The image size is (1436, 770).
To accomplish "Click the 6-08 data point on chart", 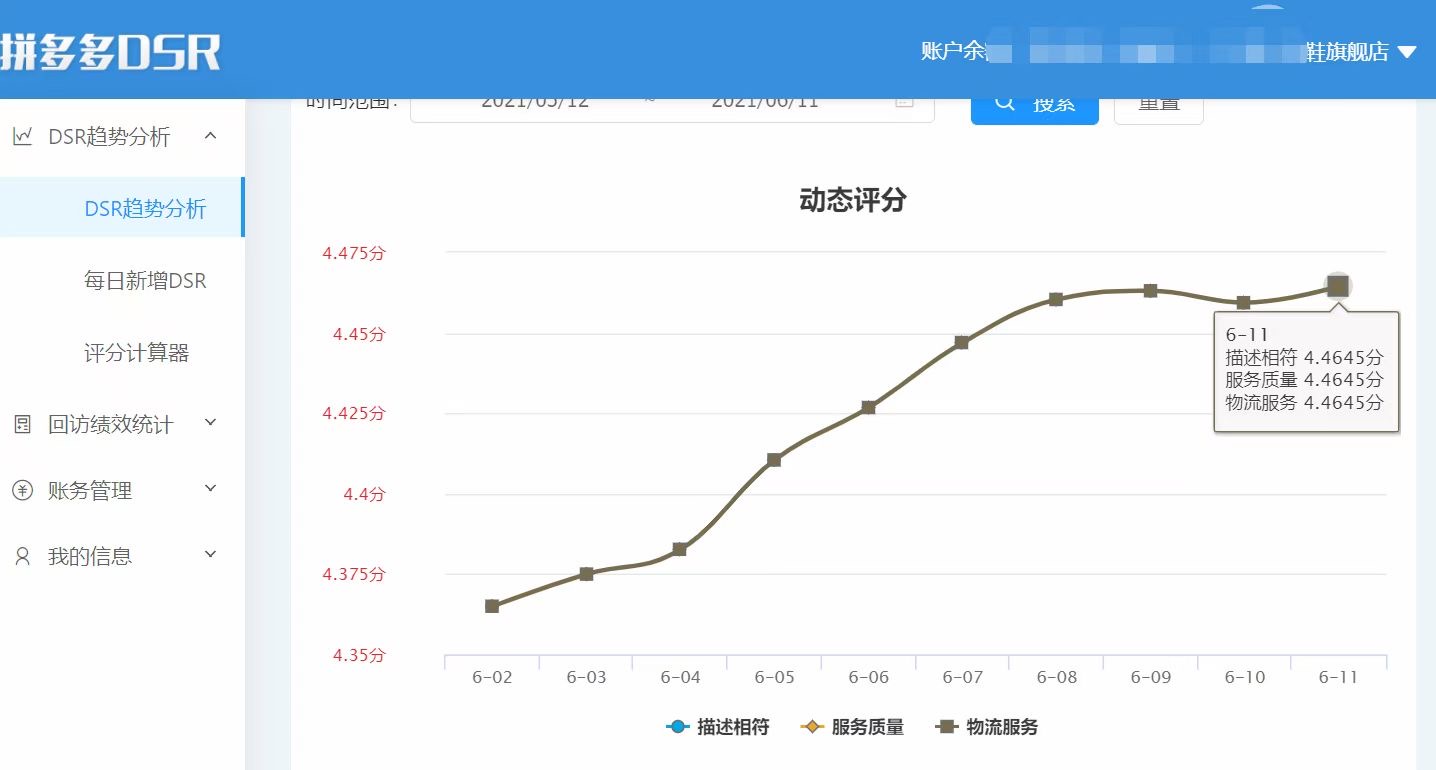I will click(x=1056, y=299).
